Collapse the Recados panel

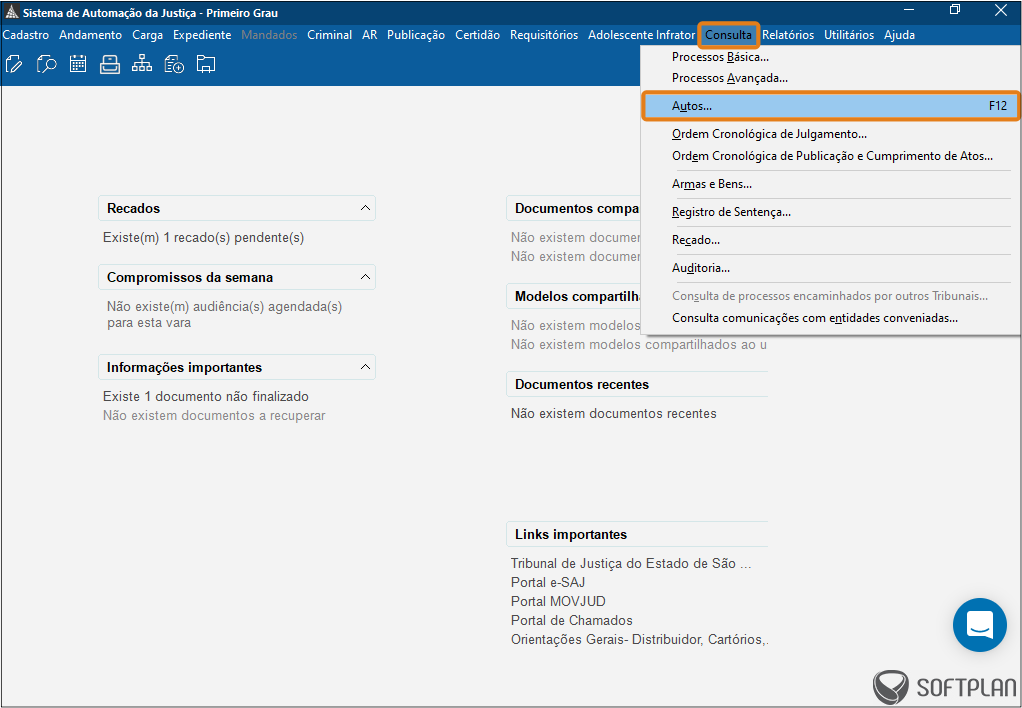click(x=365, y=208)
